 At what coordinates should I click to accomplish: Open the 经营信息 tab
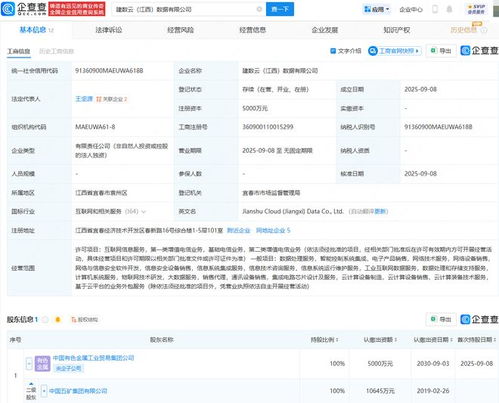252,30
